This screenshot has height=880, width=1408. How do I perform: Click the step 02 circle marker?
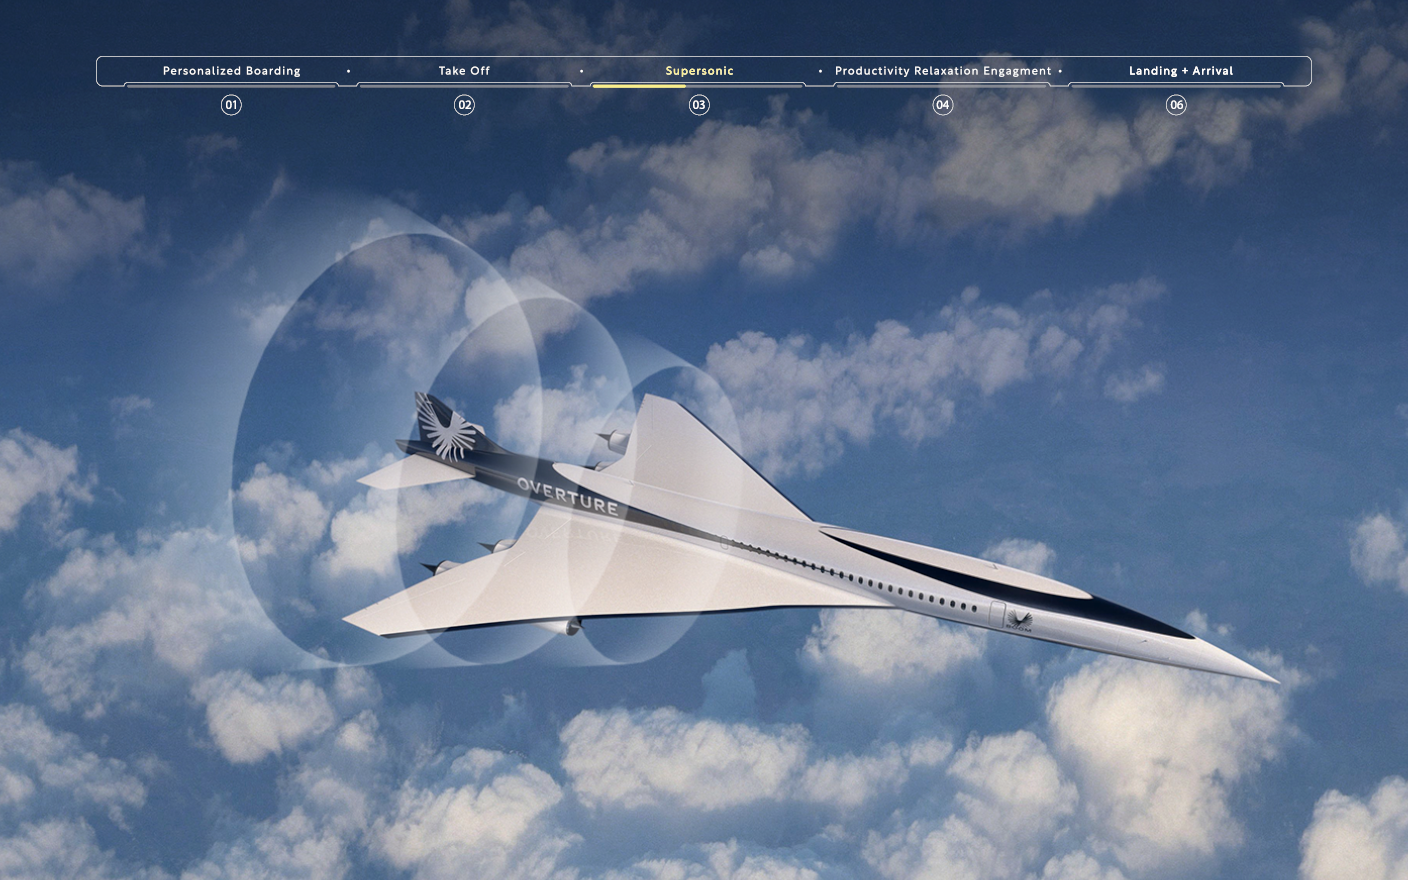(464, 105)
